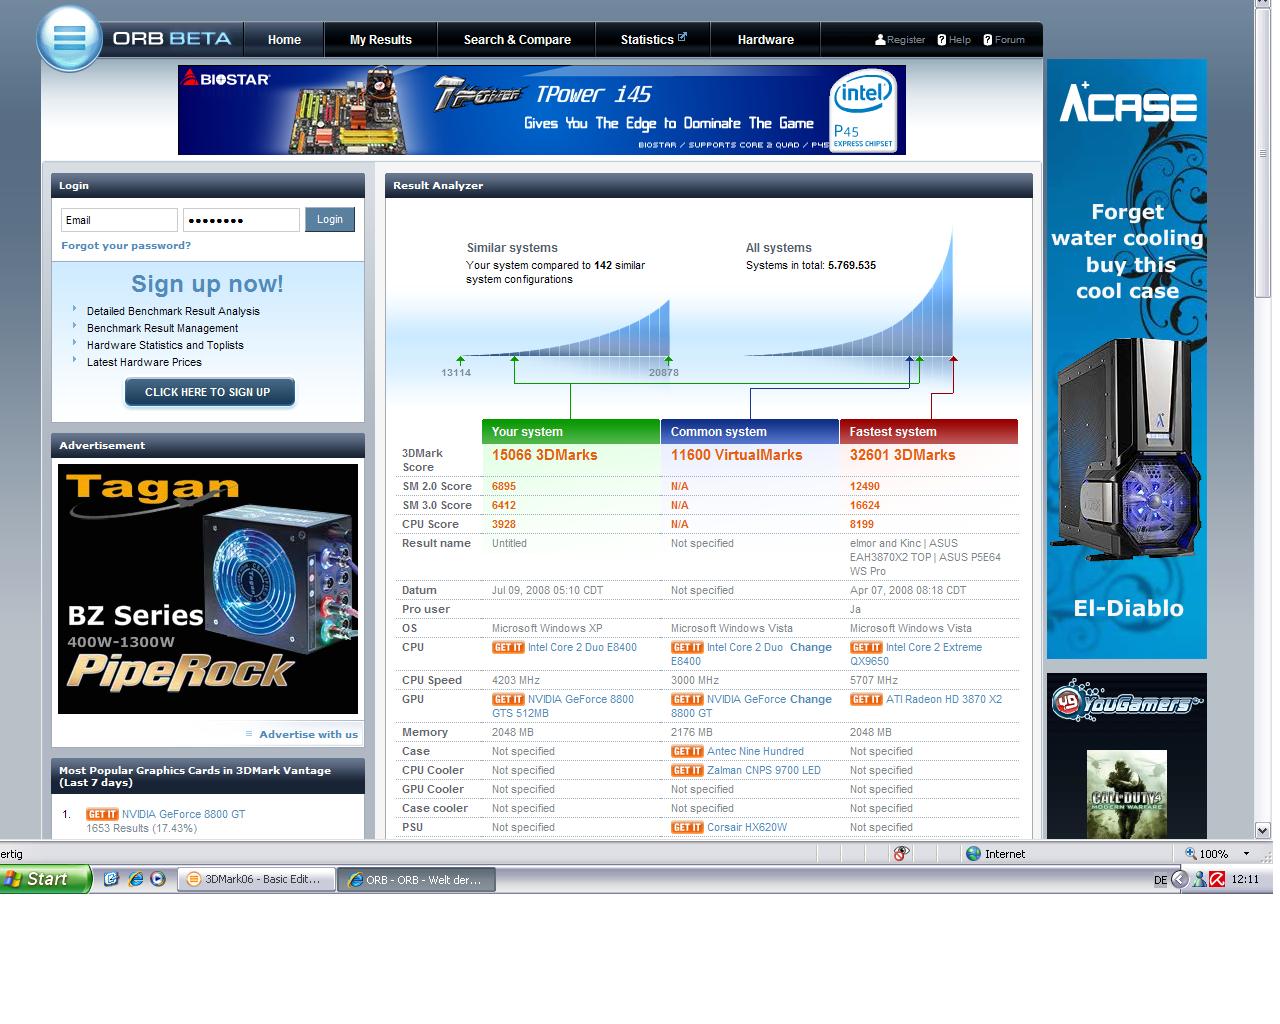Switch to ORB Internet Explorer taskbar window
1280x1024 pixels.
coord(416,880)
